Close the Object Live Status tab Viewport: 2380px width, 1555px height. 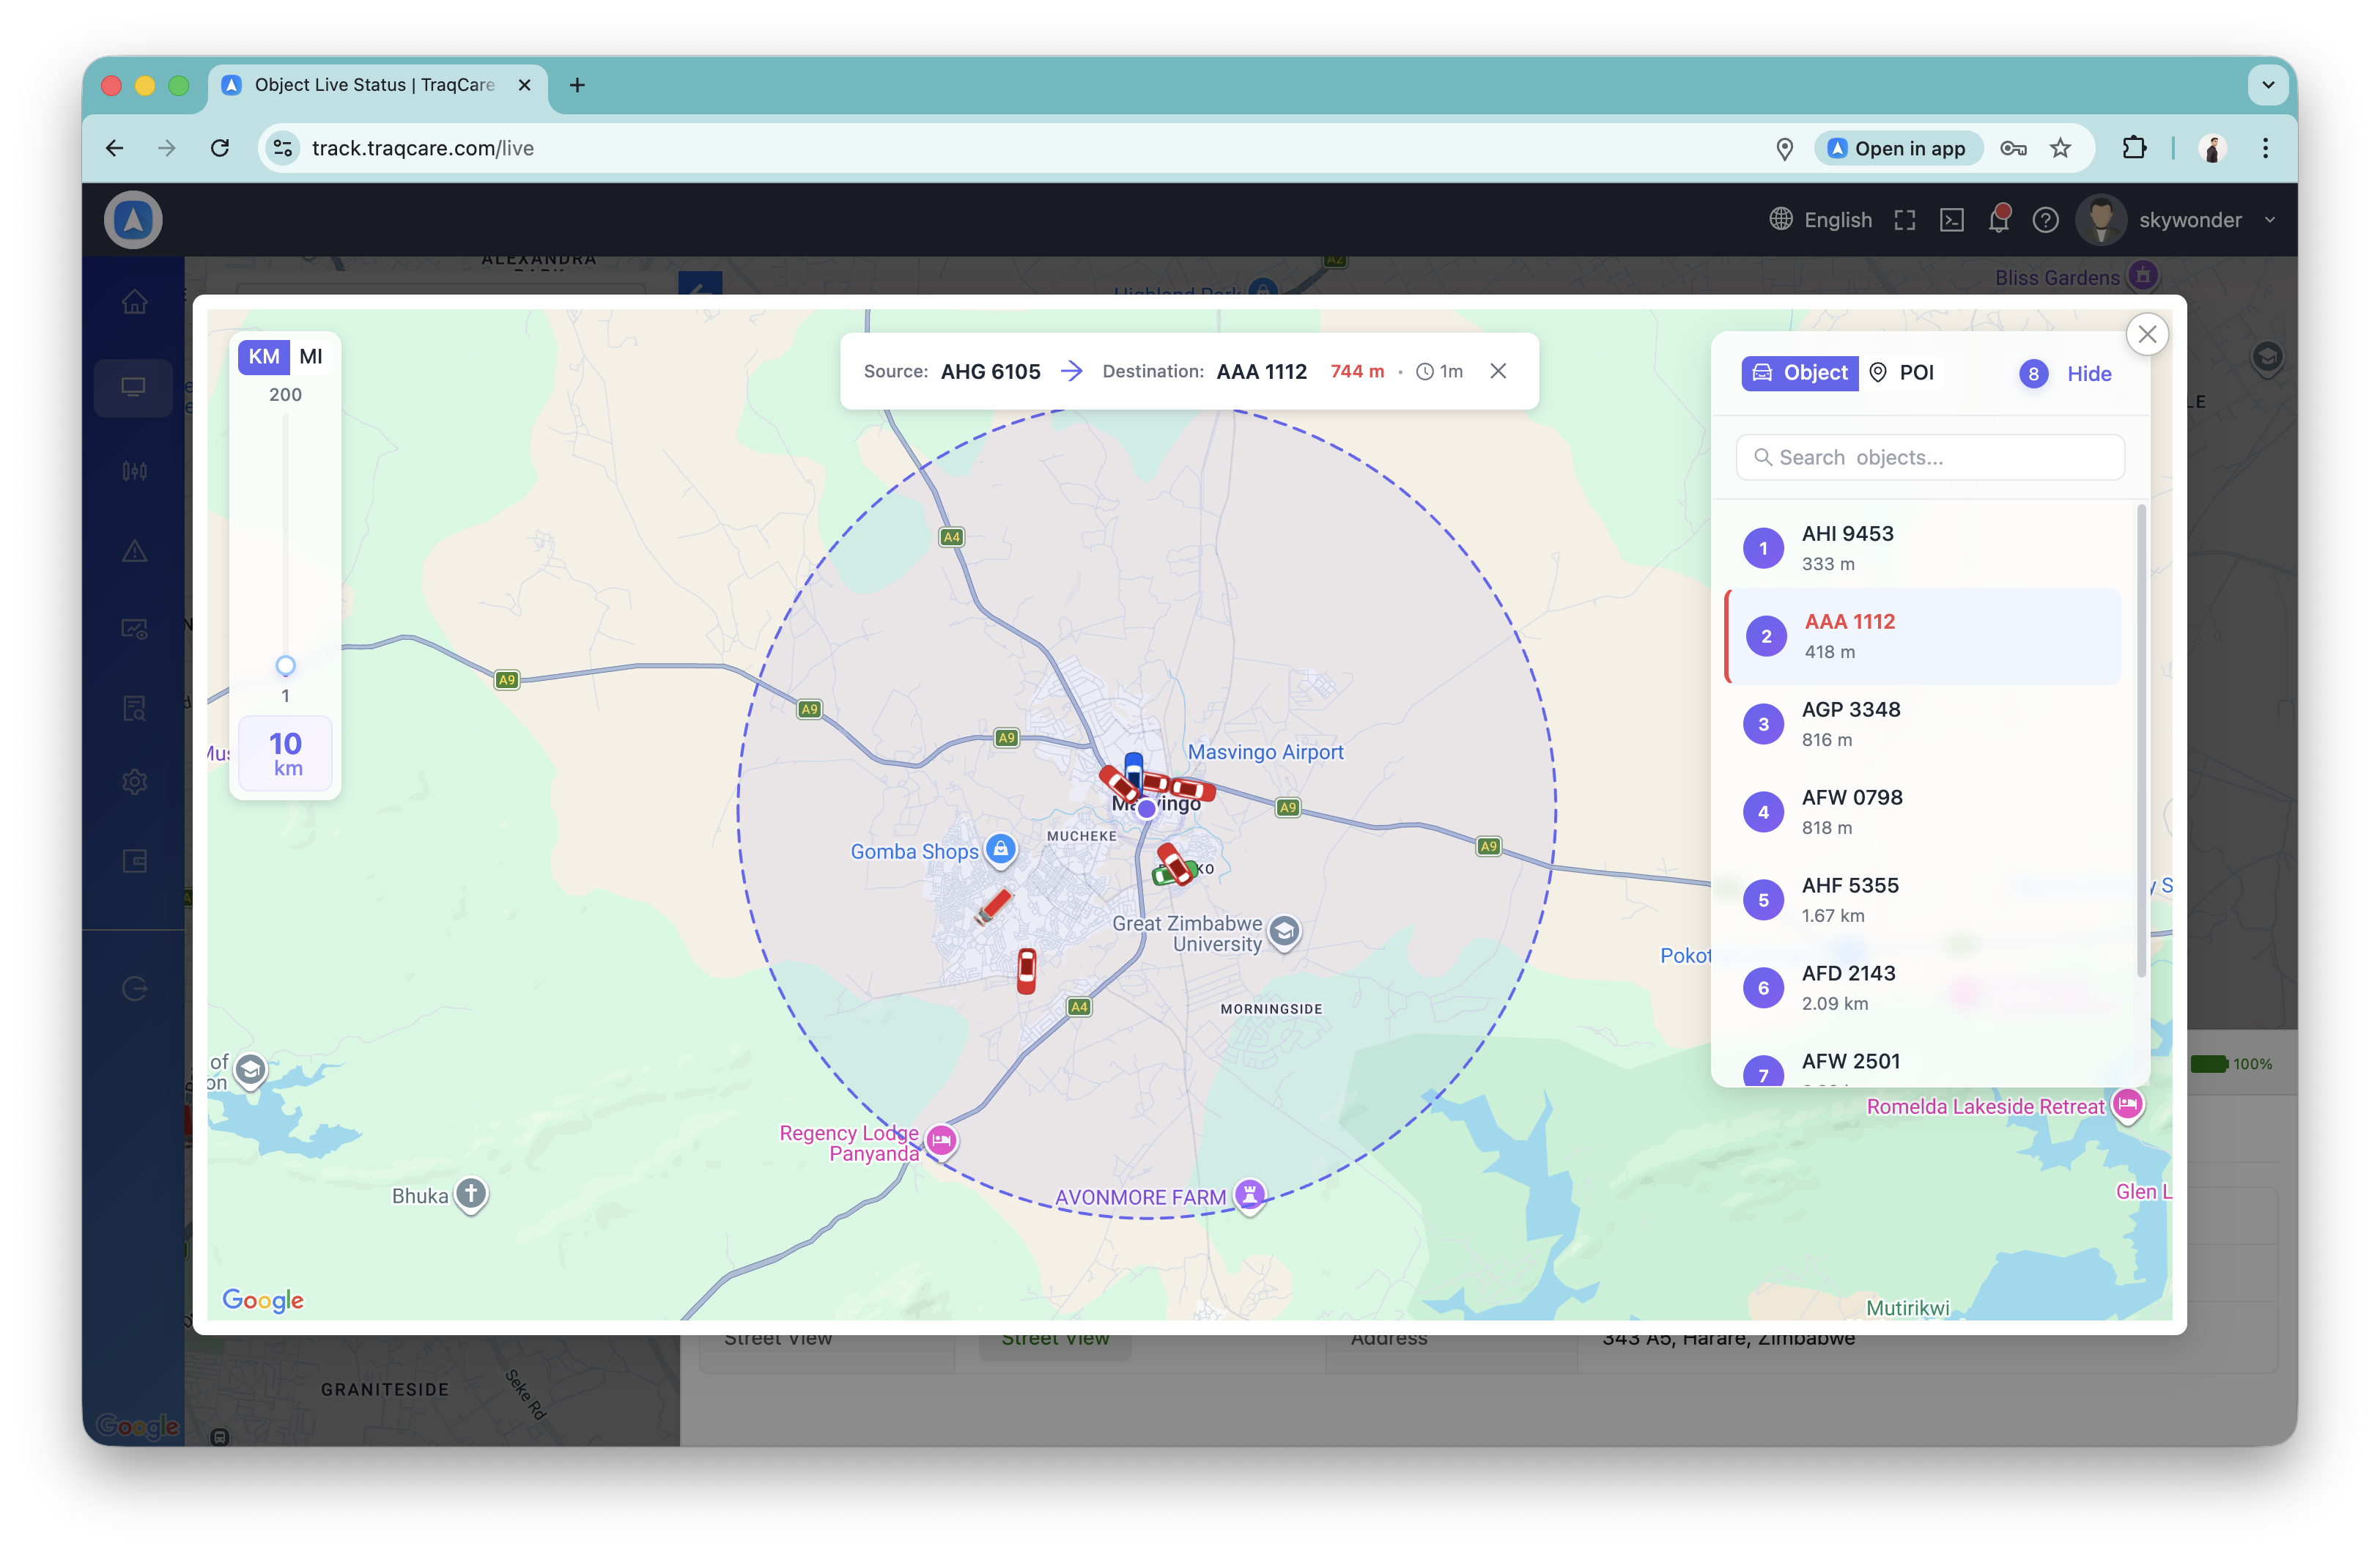(524, 85)
